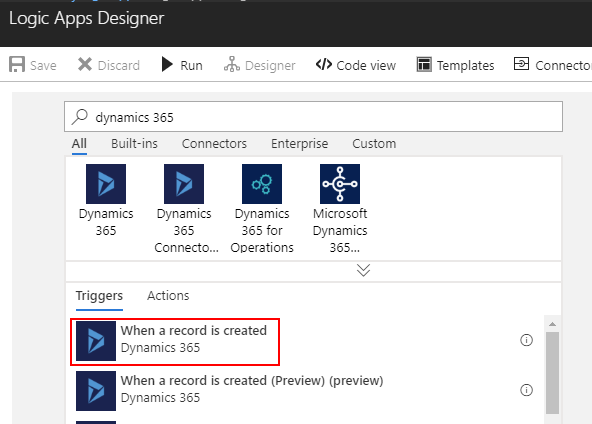Click the magnifier search icon
This screenshot has height=424, width=592.
coord(80,117)
